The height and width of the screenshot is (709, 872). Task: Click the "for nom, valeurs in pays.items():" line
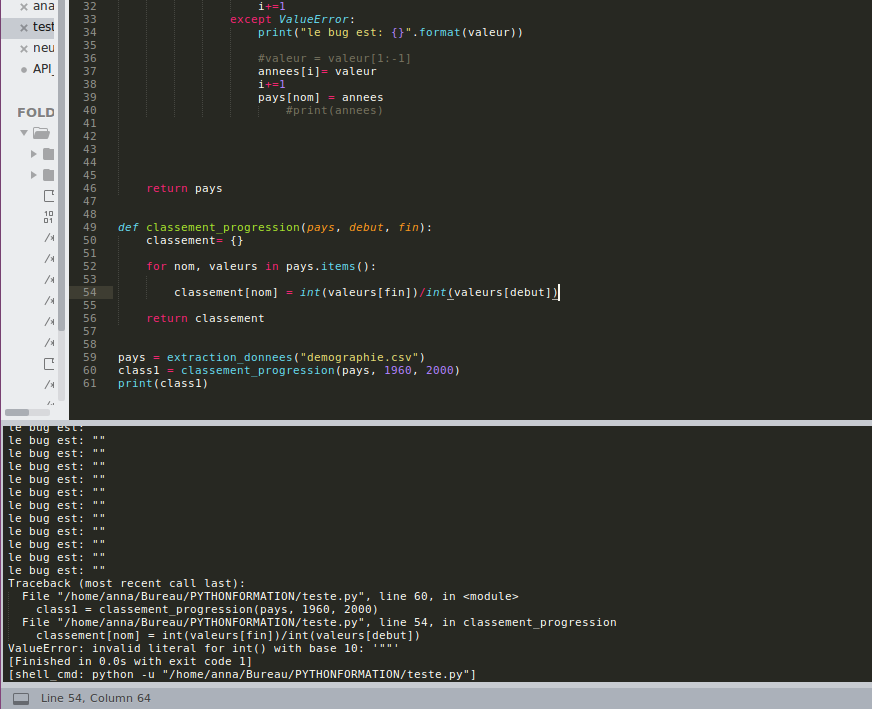click(261, 266)
